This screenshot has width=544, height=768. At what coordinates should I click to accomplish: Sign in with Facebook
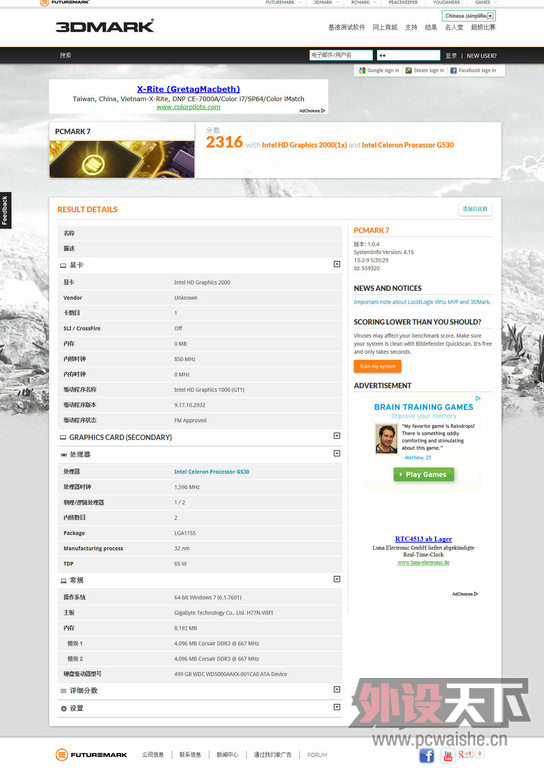coord(473,71)
